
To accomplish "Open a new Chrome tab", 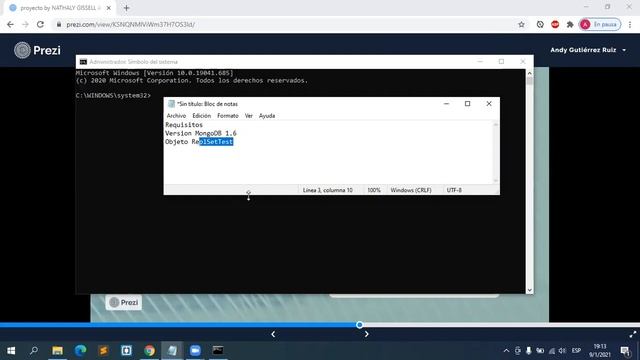I will click(x=126, y=8).
